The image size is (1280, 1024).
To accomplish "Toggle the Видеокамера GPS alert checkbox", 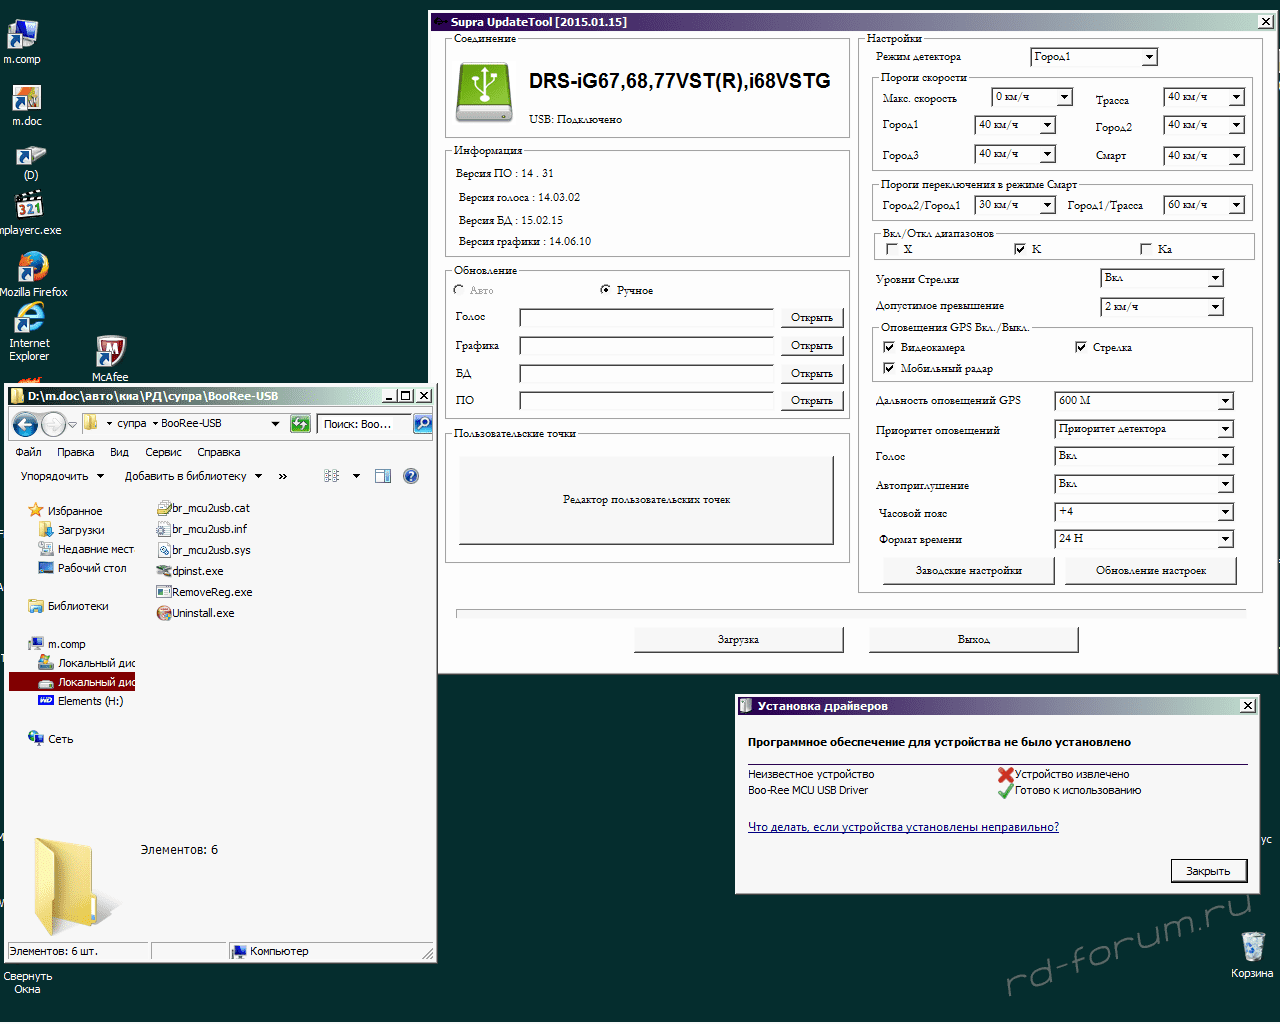I will (889, 347).
